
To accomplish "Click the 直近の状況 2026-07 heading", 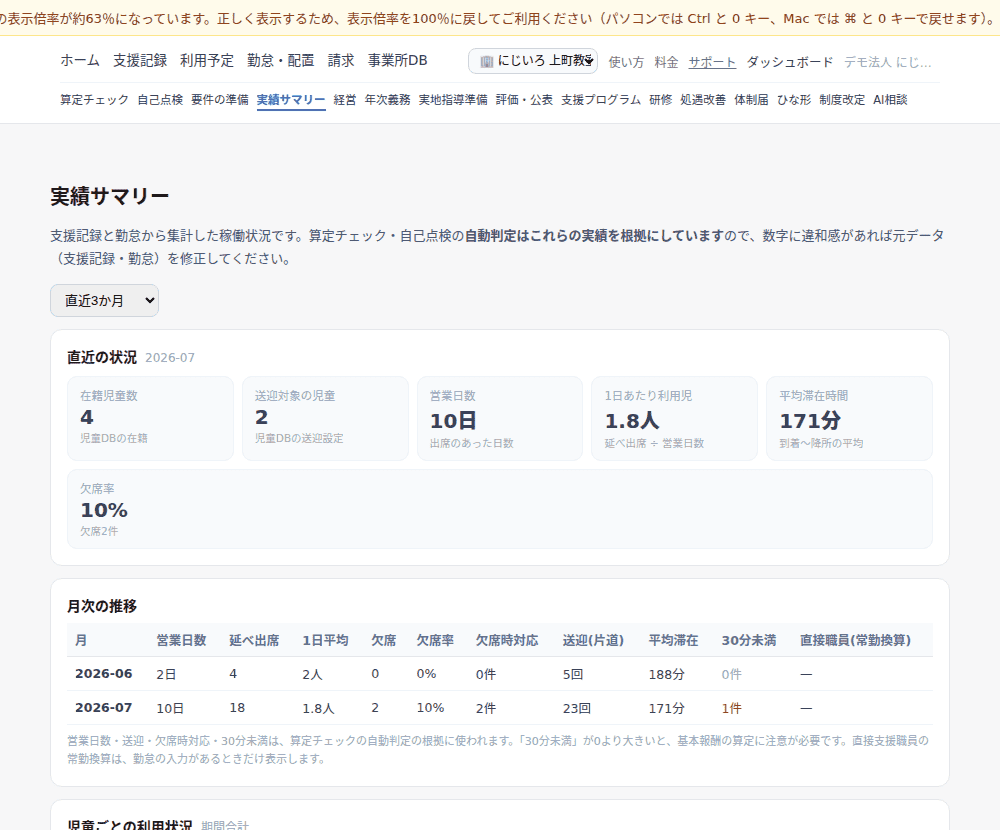I will tap(131, 357).
